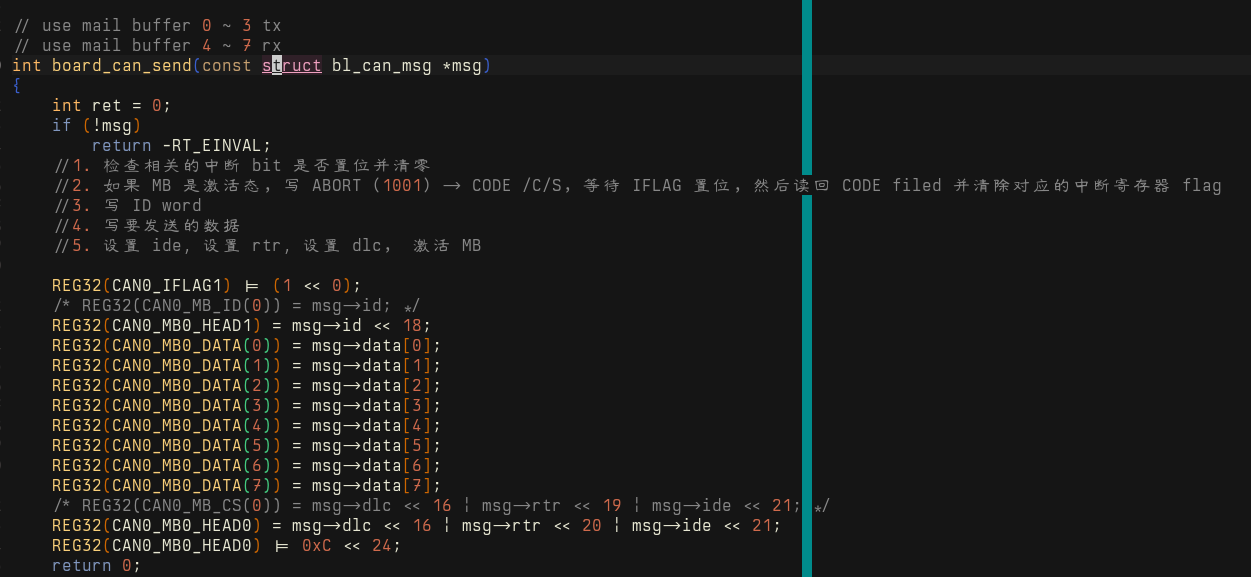Image resolution: width=1251 pixels, height=577 pixels.
Task: Click the commented-out CAN0_MB_ID(0) line
Action: (236, 306)
